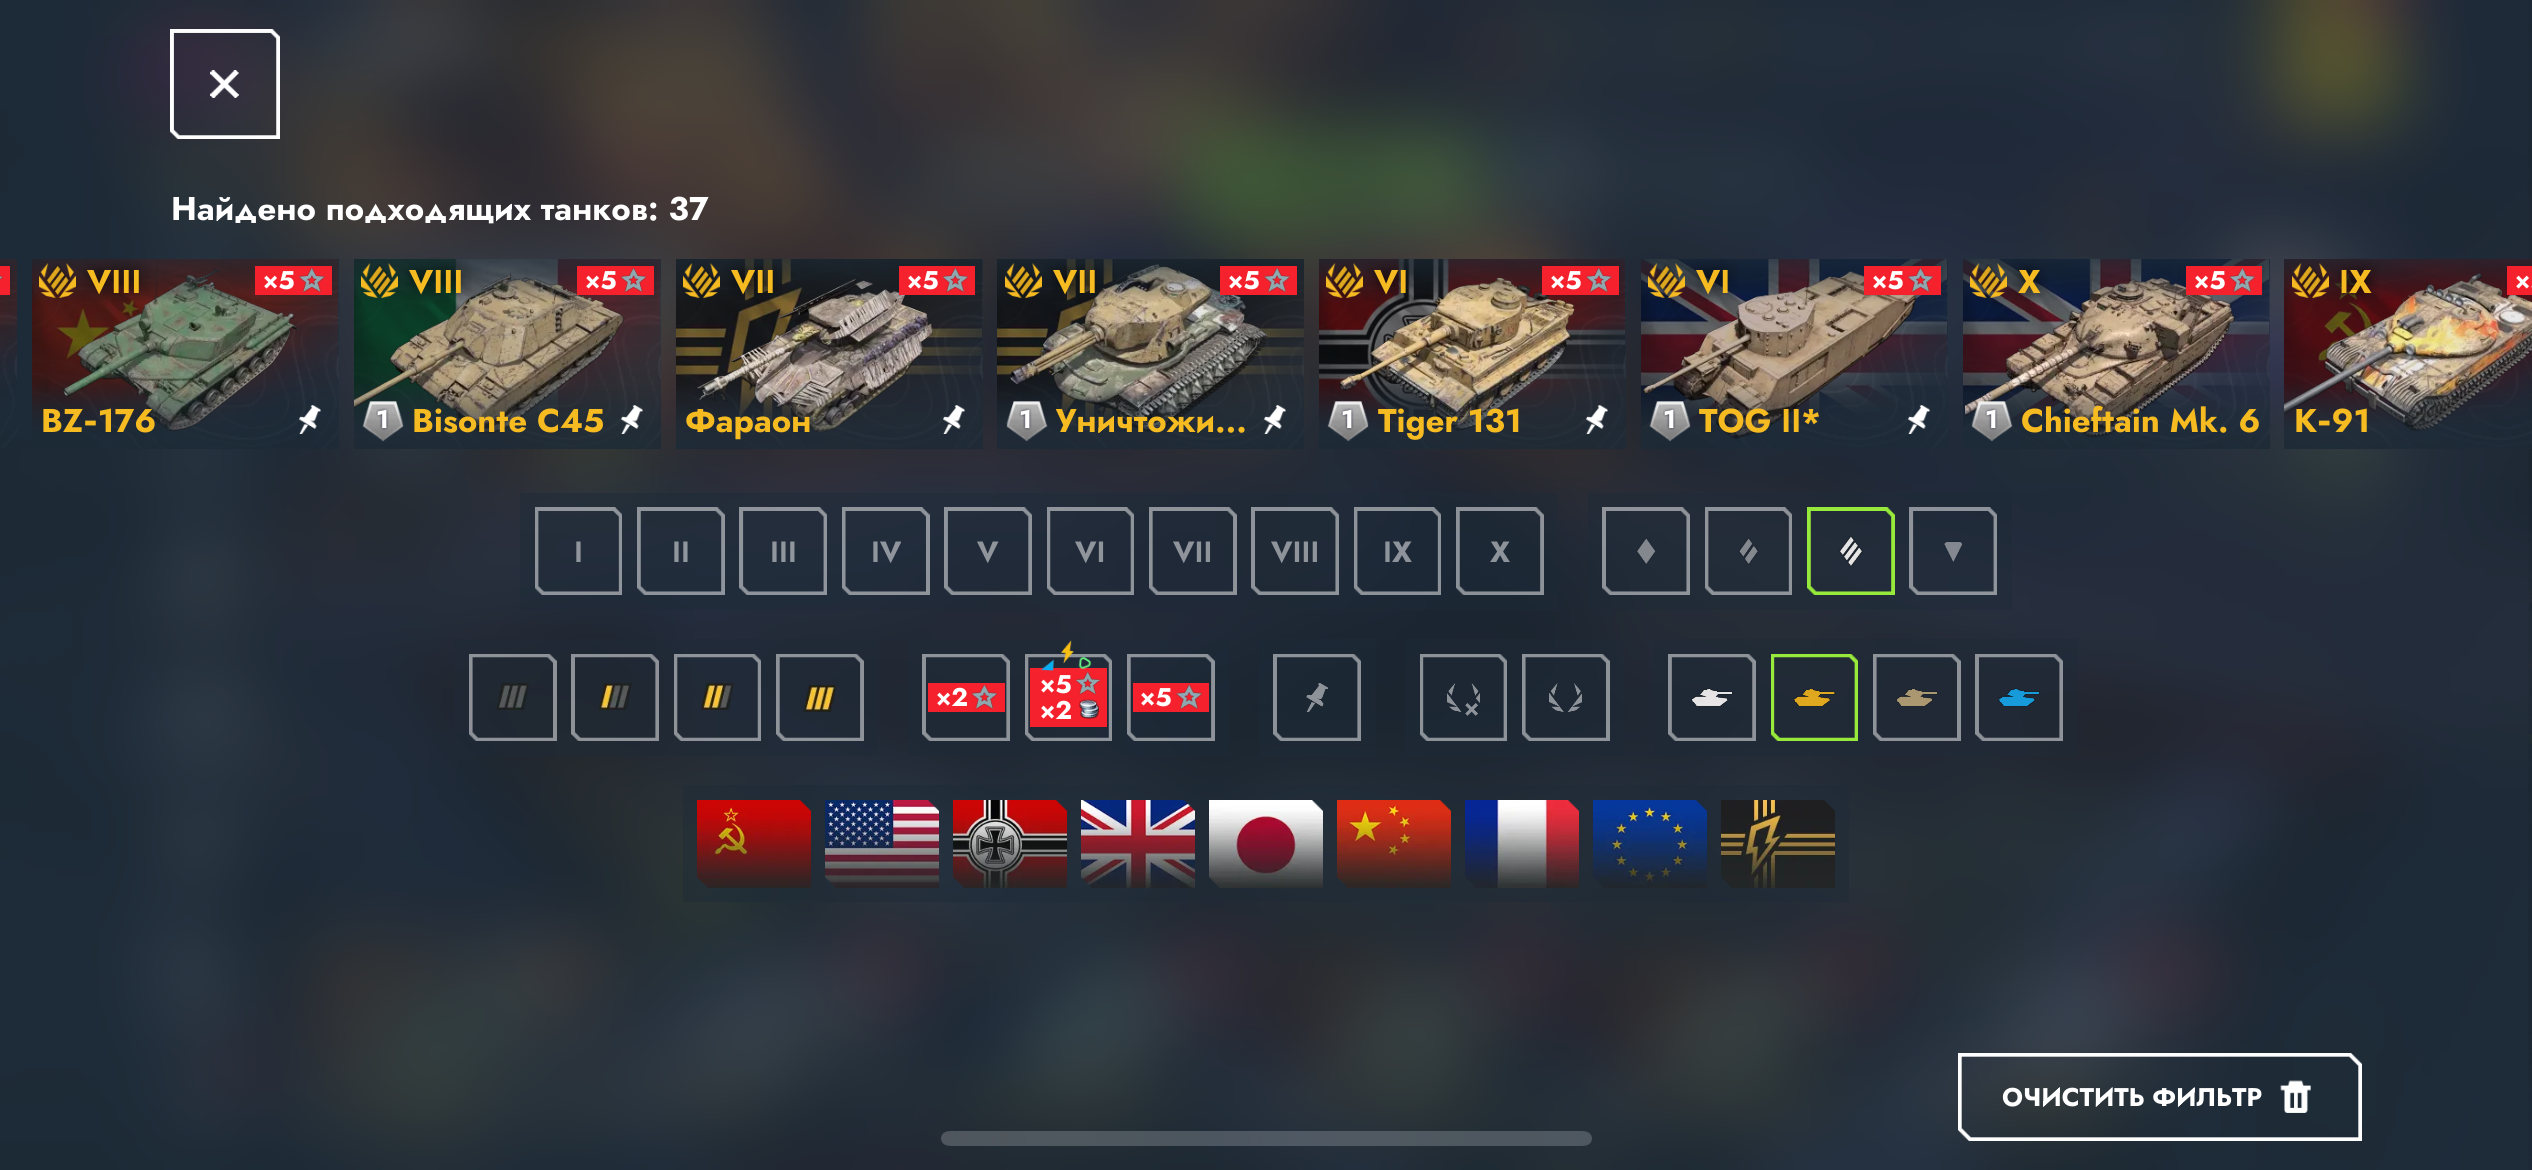Choose the French flag nation filter

pos(1521,843)
